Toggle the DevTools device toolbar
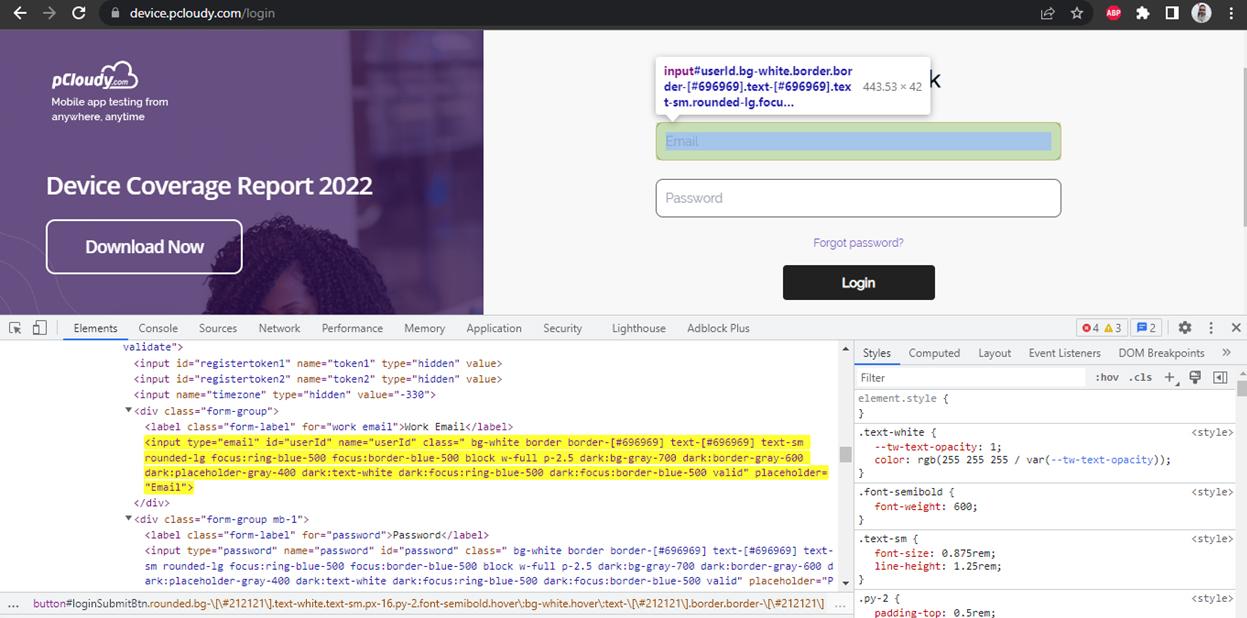1247x618 pixels. click(x=40, y=328)
